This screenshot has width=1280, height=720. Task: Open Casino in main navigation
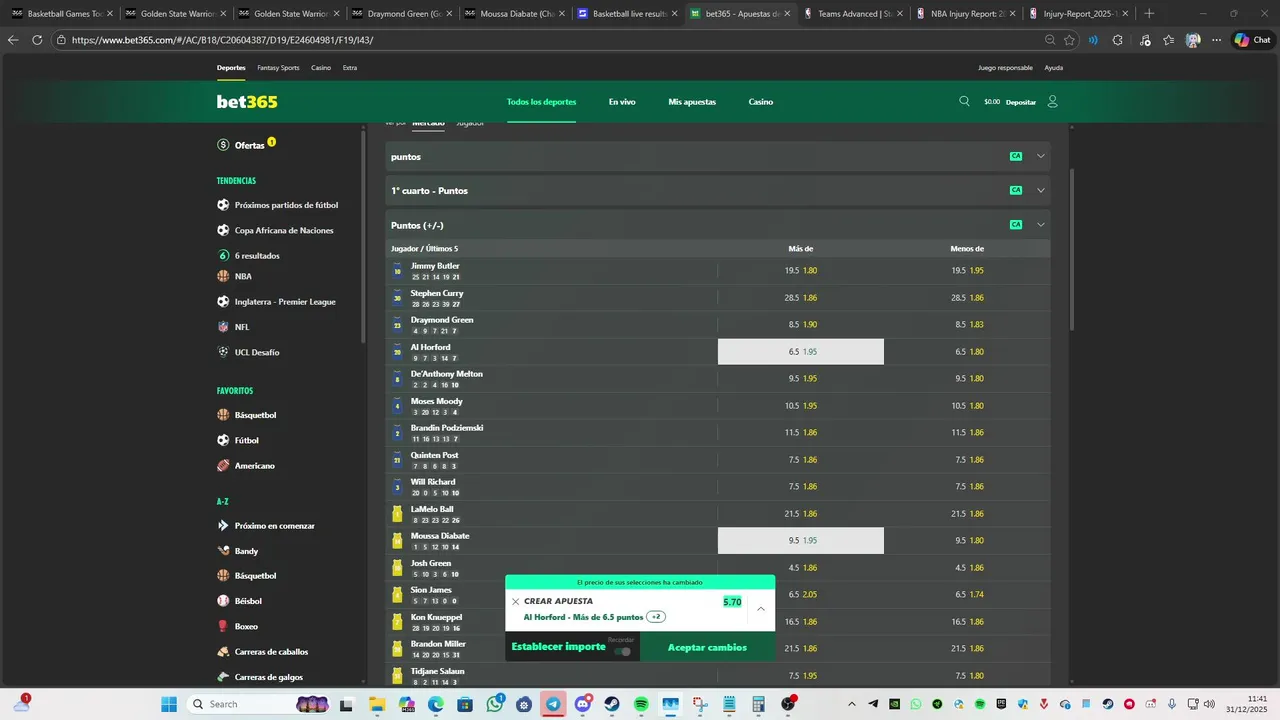tap(761, 102)
